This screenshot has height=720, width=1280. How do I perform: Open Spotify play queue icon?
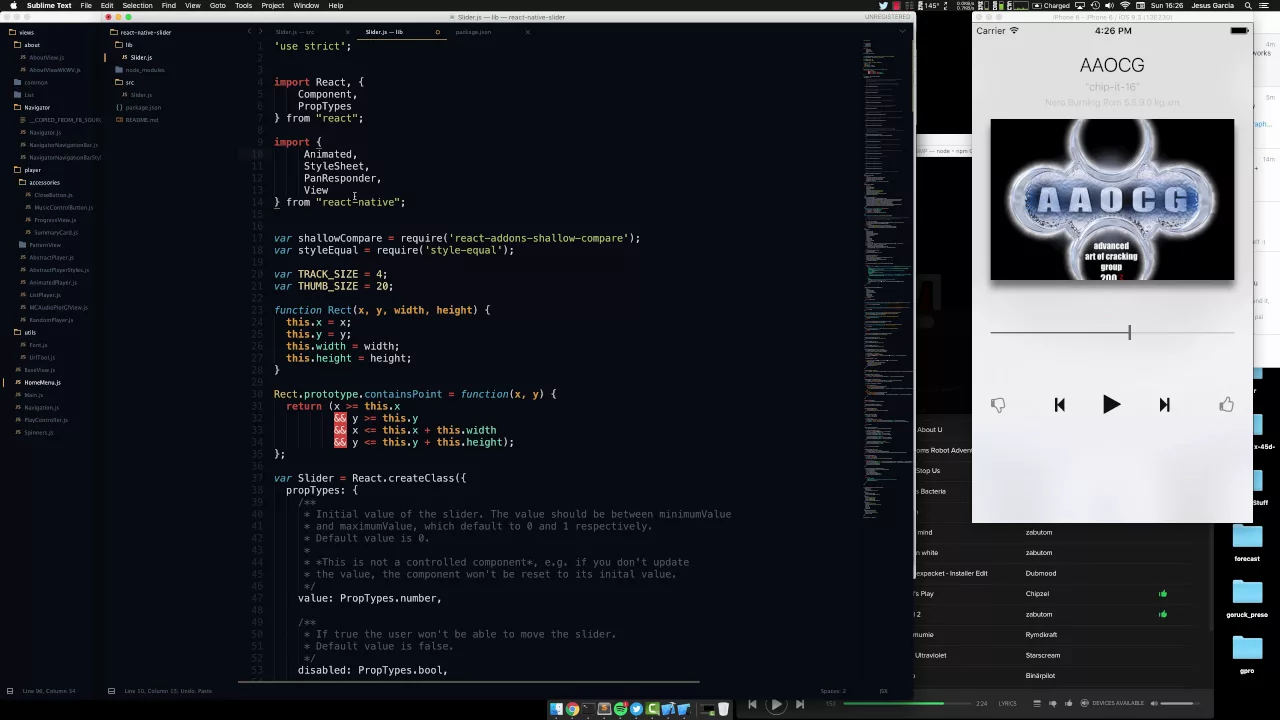[x=1037, y=704]
